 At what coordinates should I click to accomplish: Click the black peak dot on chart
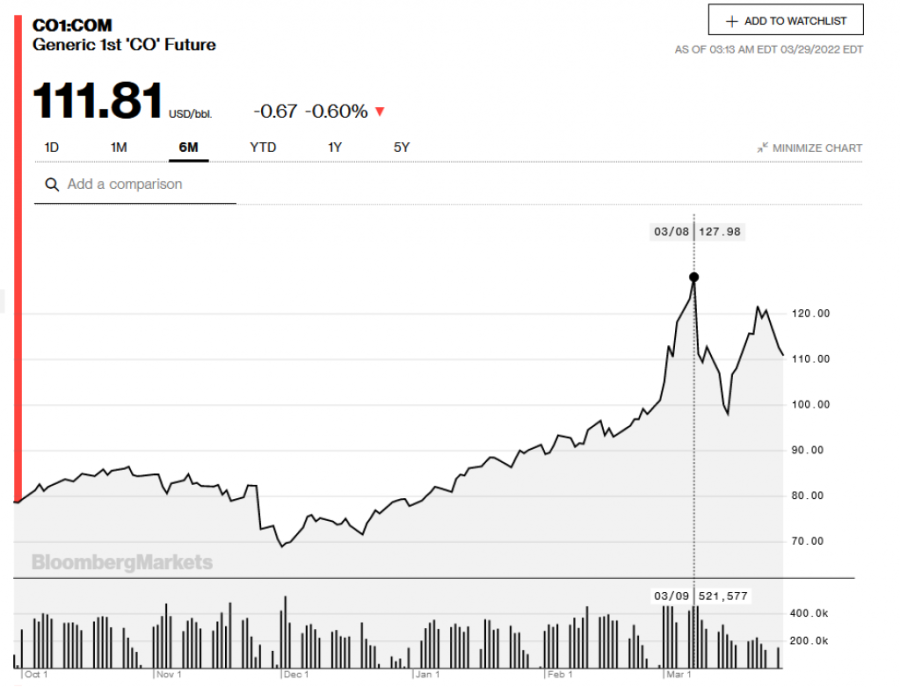point(694,277)
